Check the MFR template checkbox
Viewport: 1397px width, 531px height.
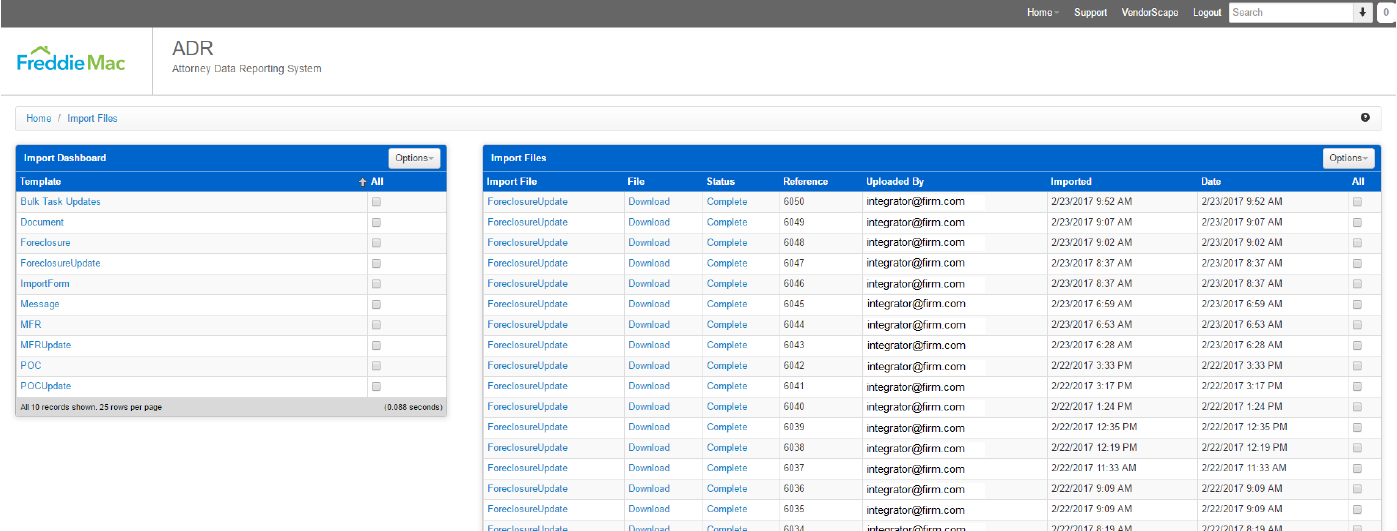point(376,325)
